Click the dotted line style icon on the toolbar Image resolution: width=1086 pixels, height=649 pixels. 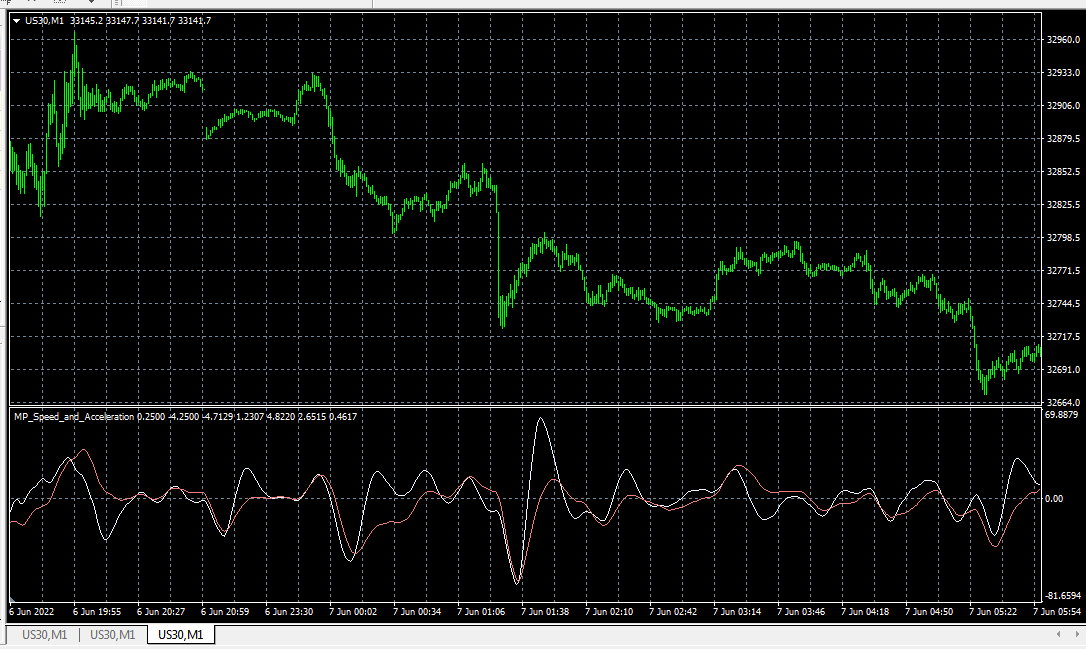[58, 4]
